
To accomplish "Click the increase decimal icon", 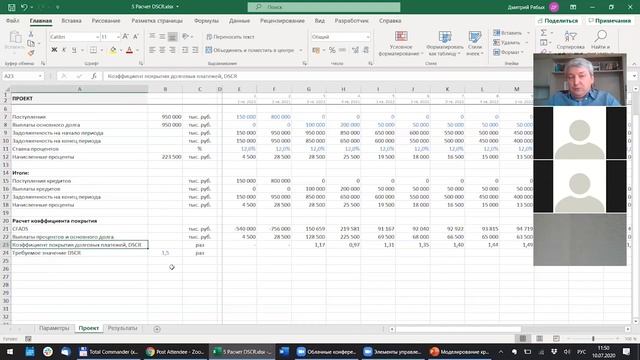I will click(x=355, y=50).
